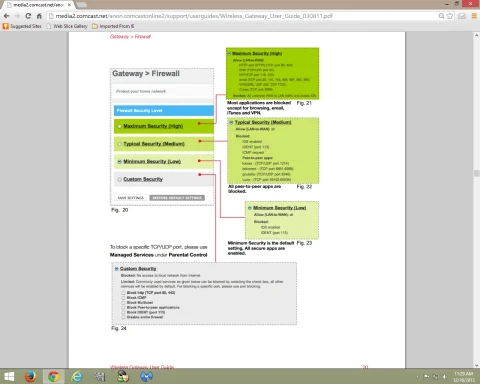
Task: Check the Block IDENT (port 113) box
Action: tap(123, 312)
